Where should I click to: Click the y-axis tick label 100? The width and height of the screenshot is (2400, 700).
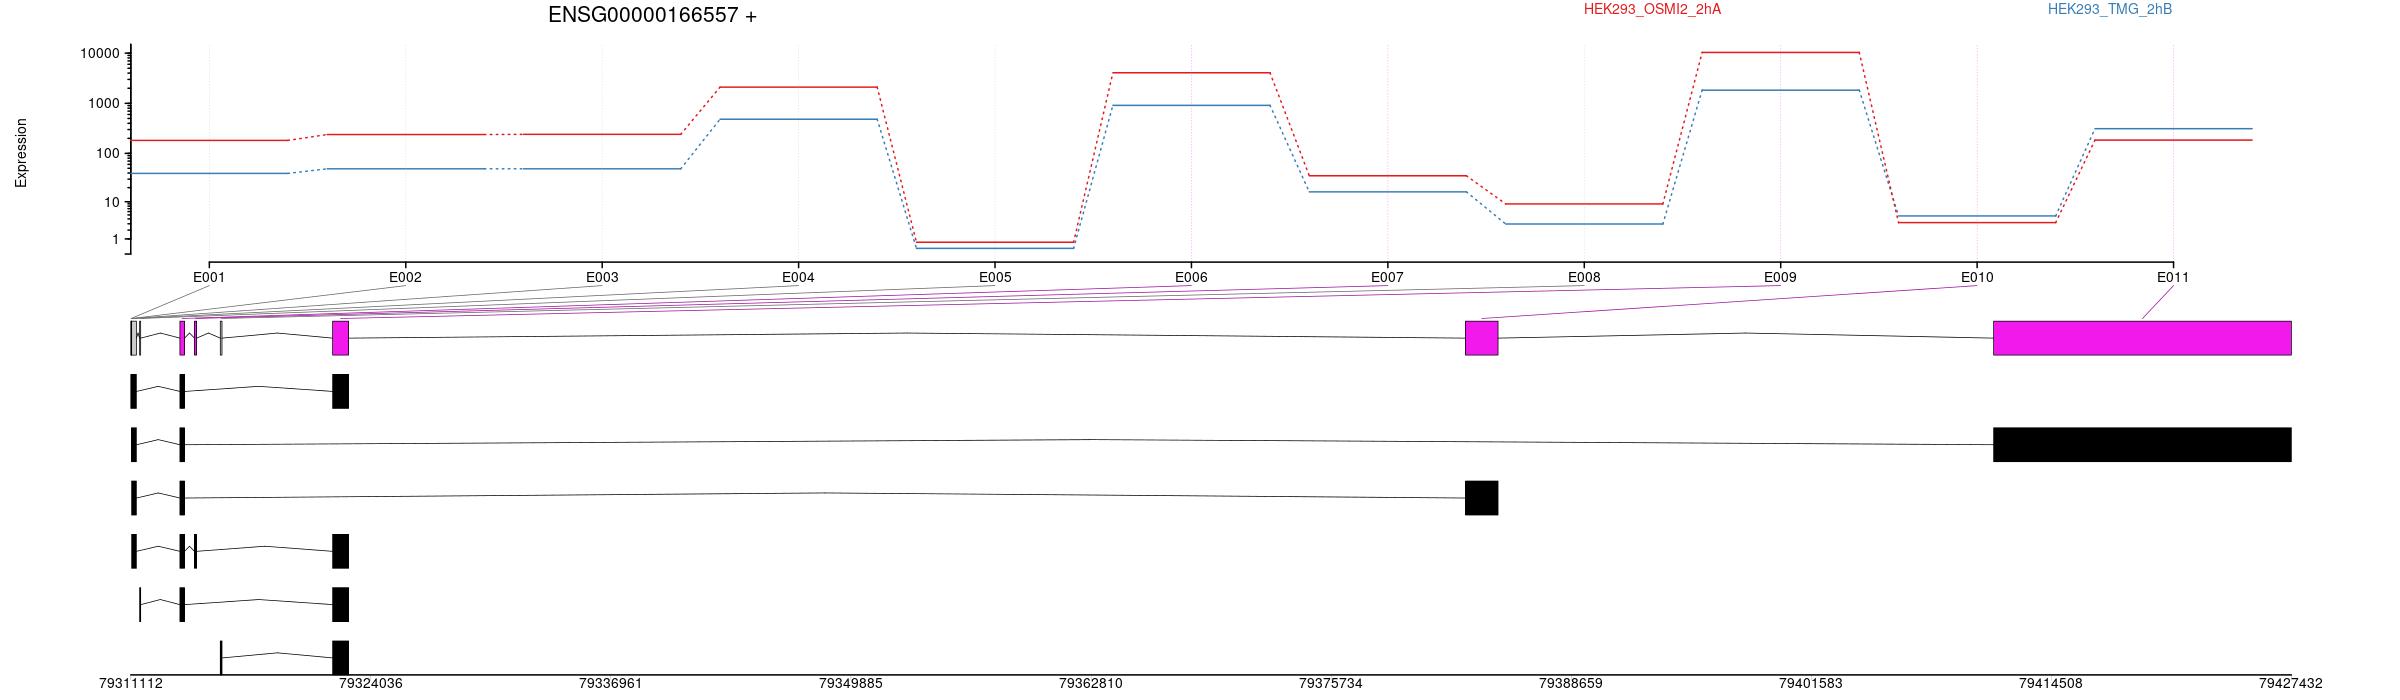[x=107, y=153]
